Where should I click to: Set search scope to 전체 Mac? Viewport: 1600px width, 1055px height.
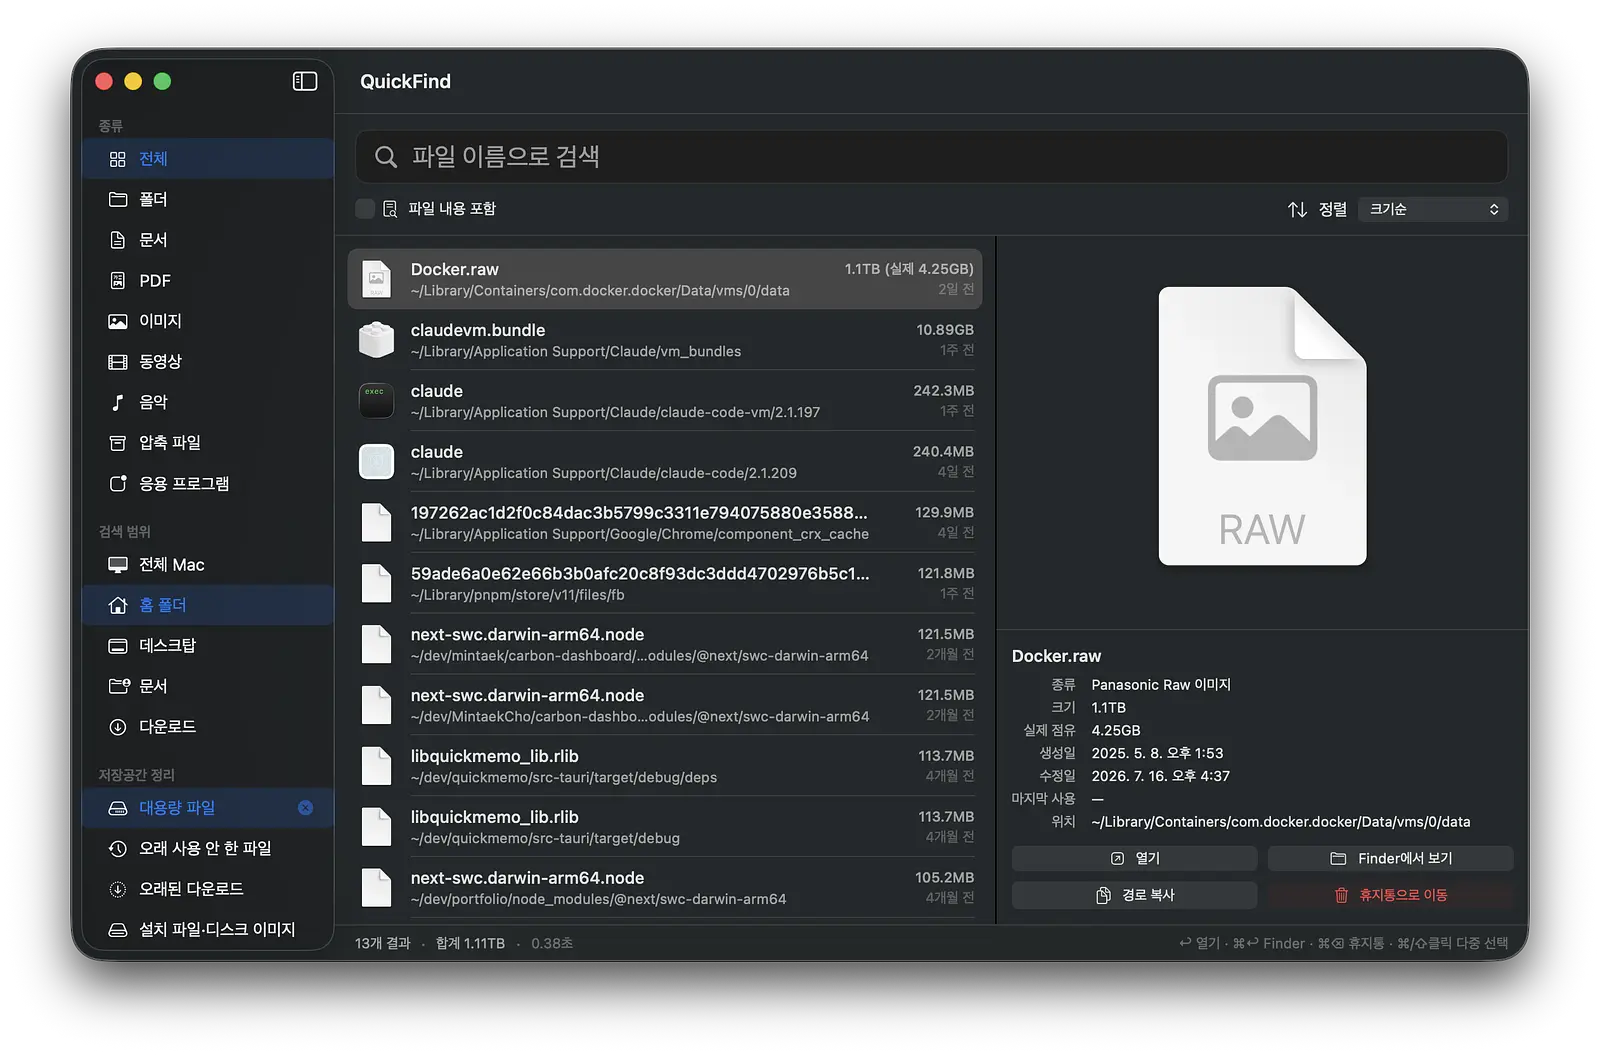(x=208, y=565)
